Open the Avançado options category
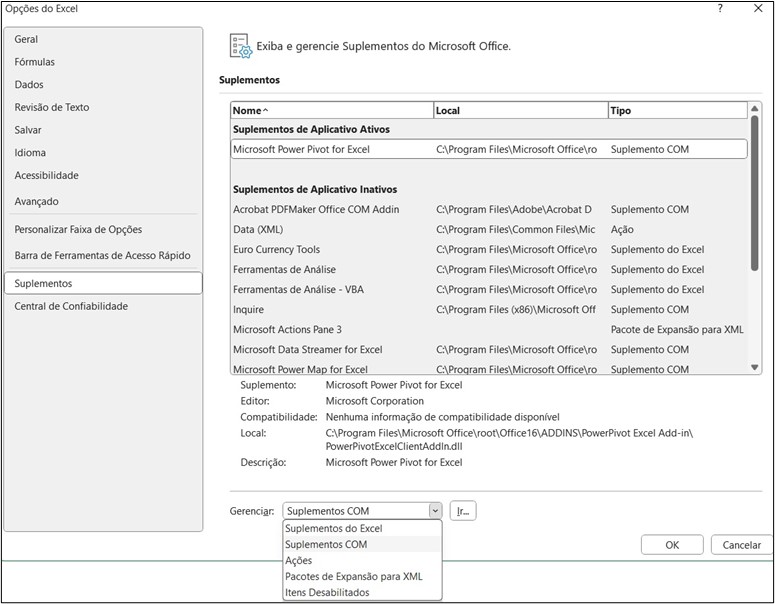775x604 pixels. 103,201
